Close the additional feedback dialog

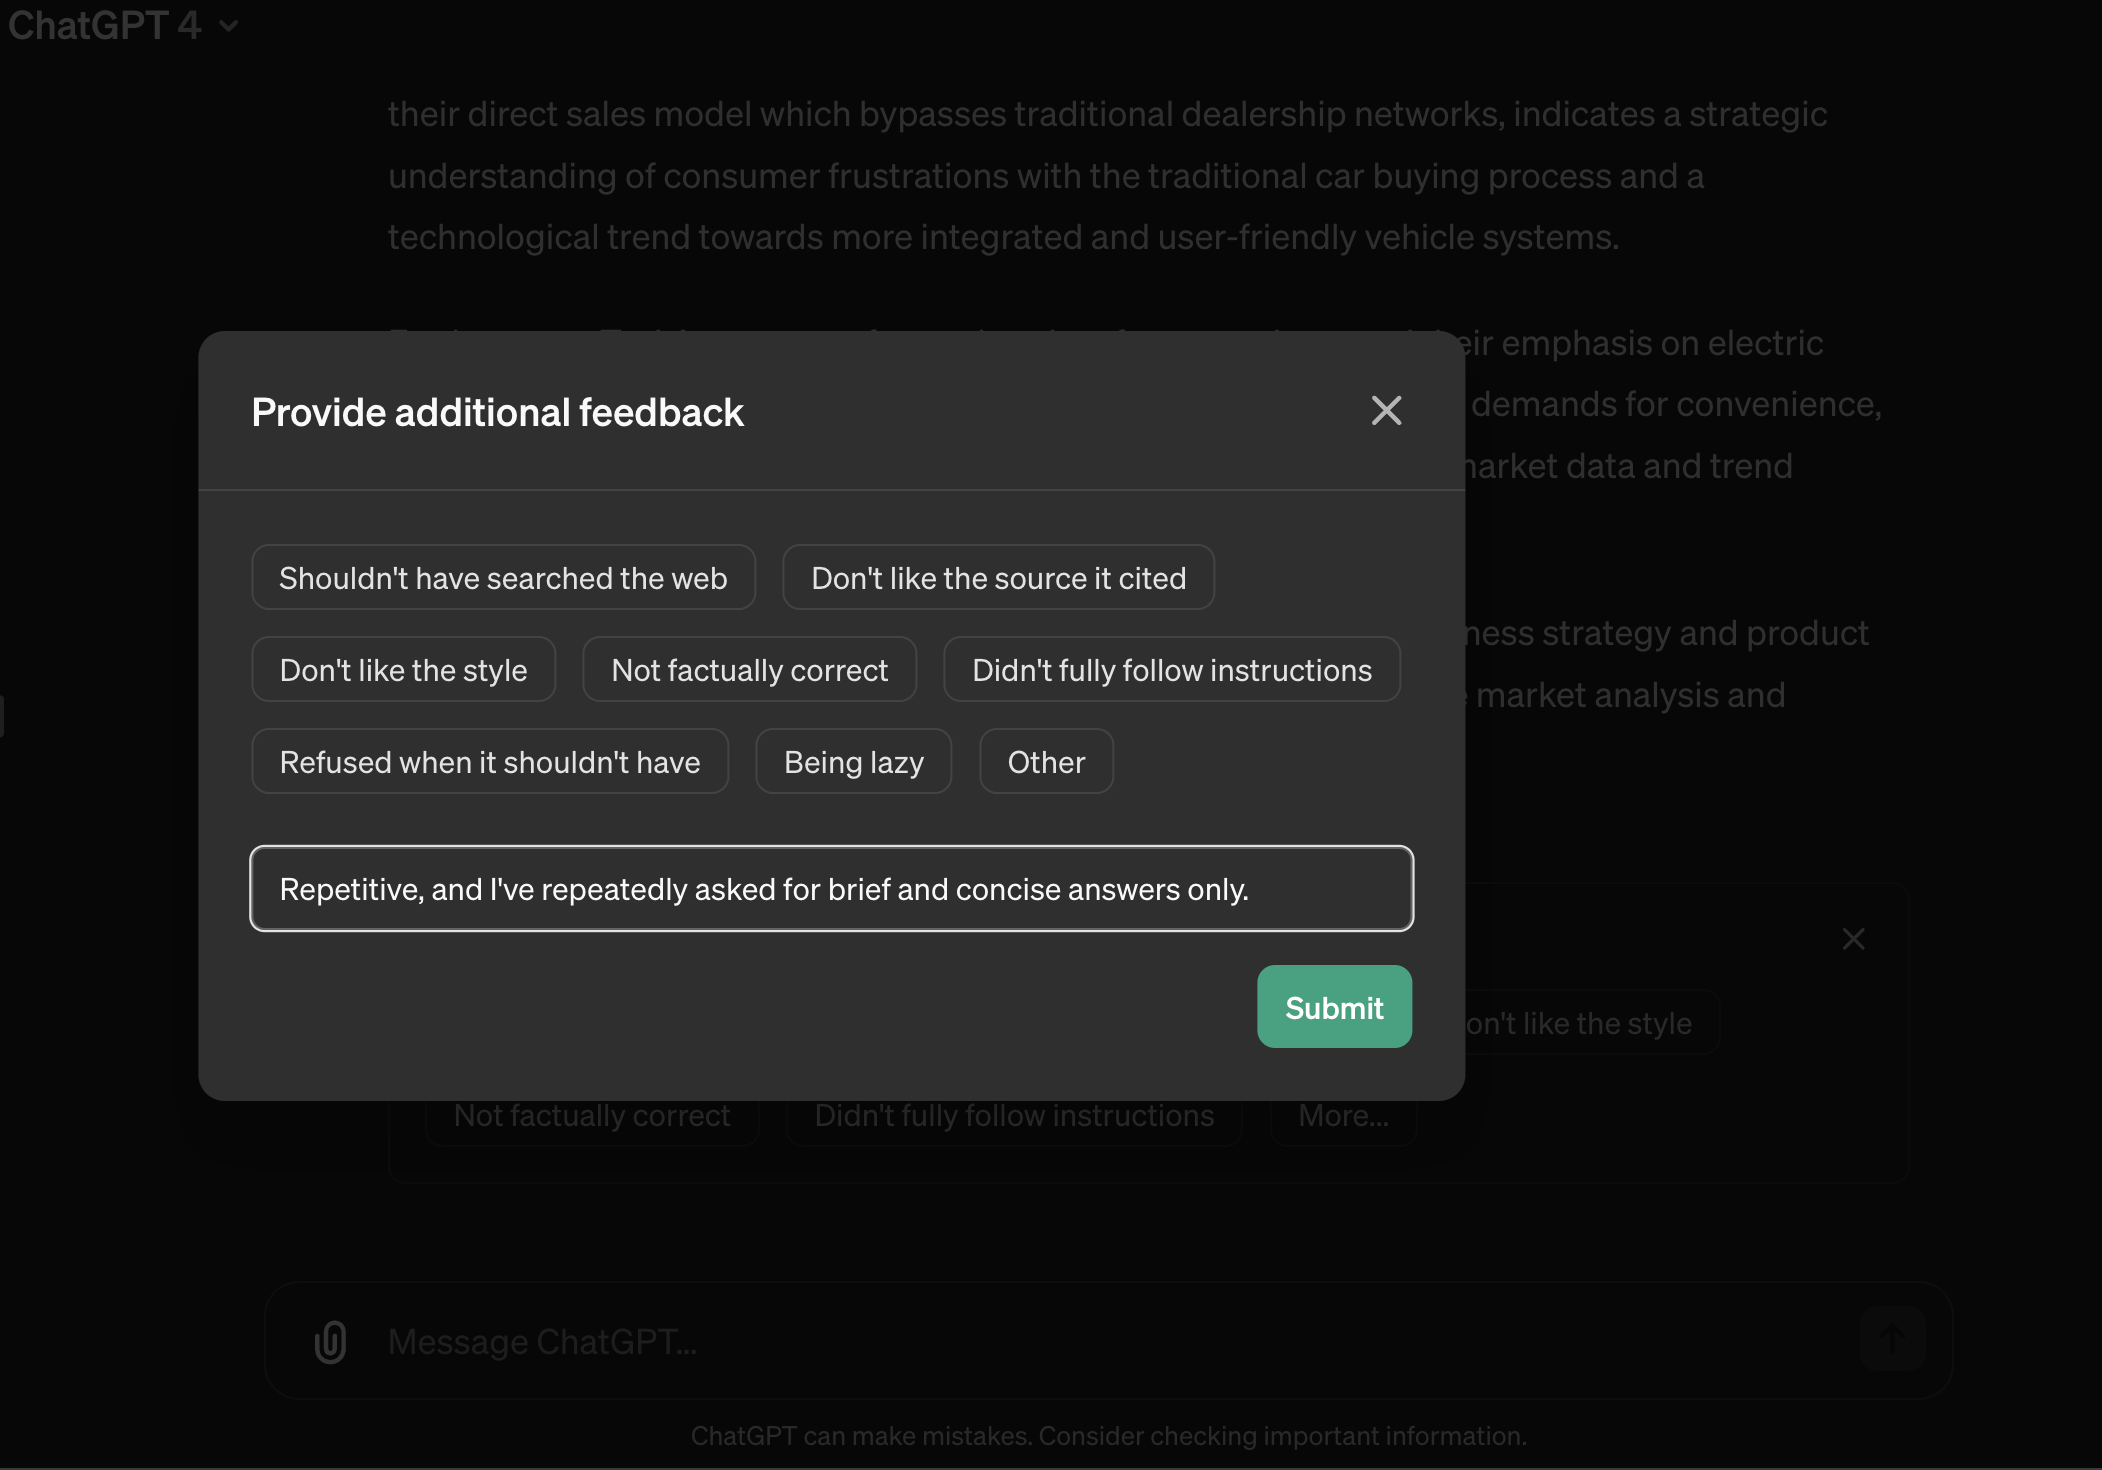click(1386, 410)
